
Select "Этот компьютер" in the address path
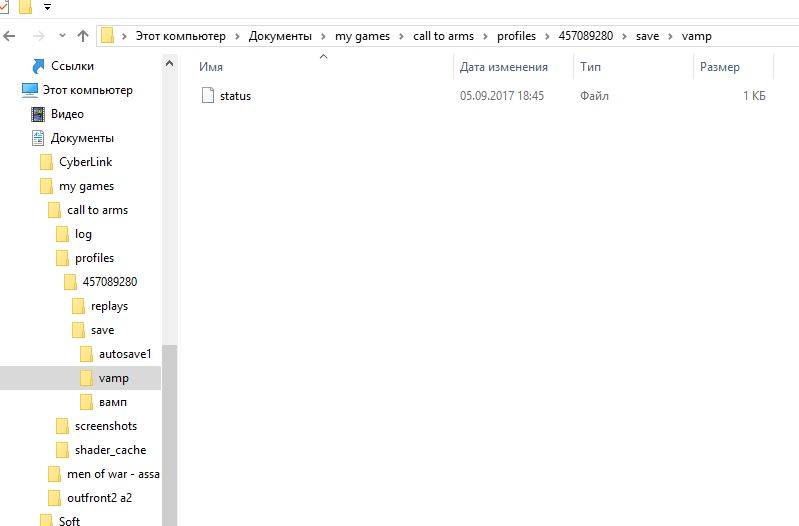click(180, 36)
